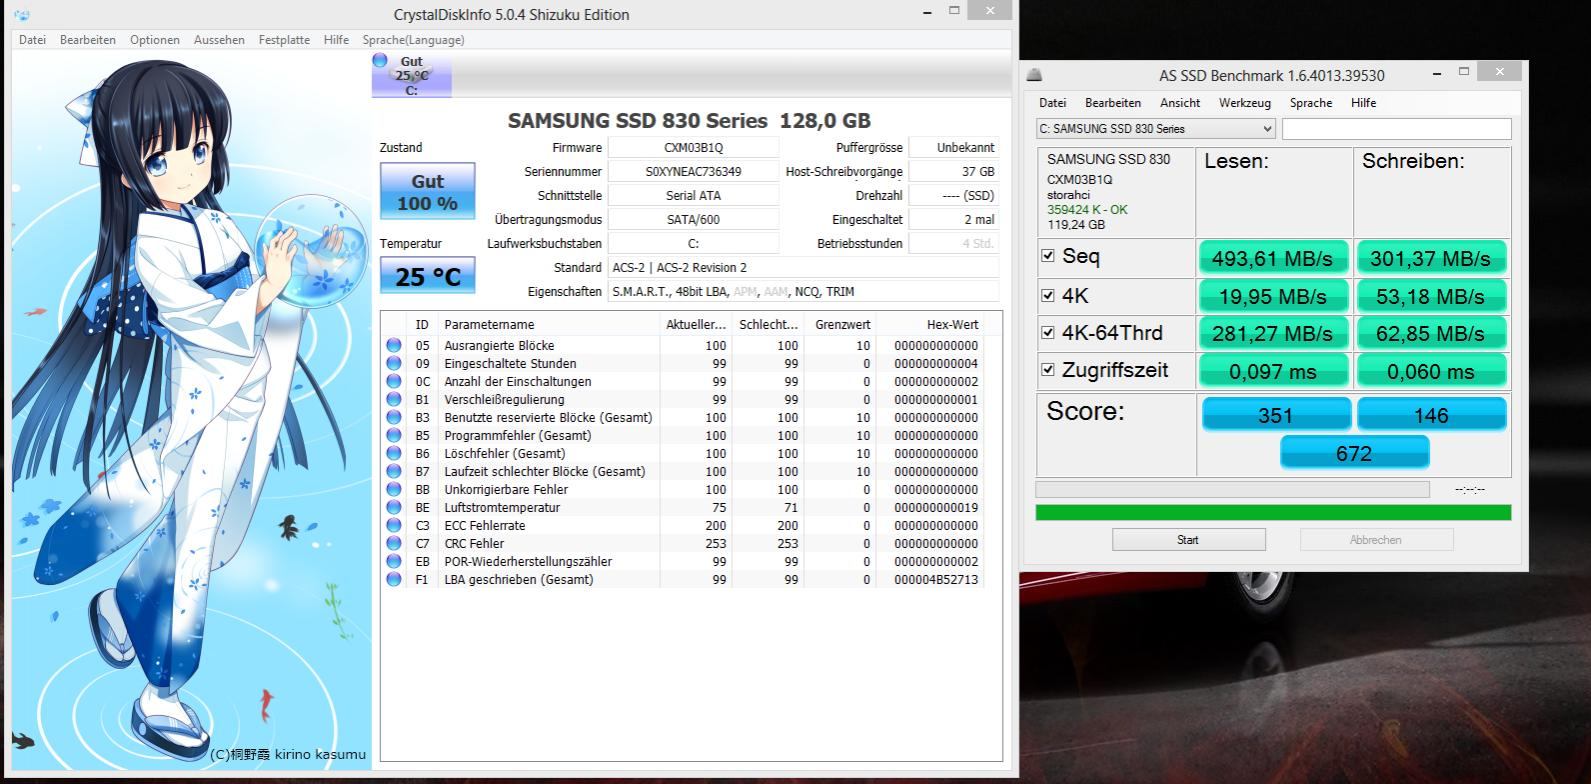Click status orb for Benutzte reservierte Blöcke row

pos(394,417)
